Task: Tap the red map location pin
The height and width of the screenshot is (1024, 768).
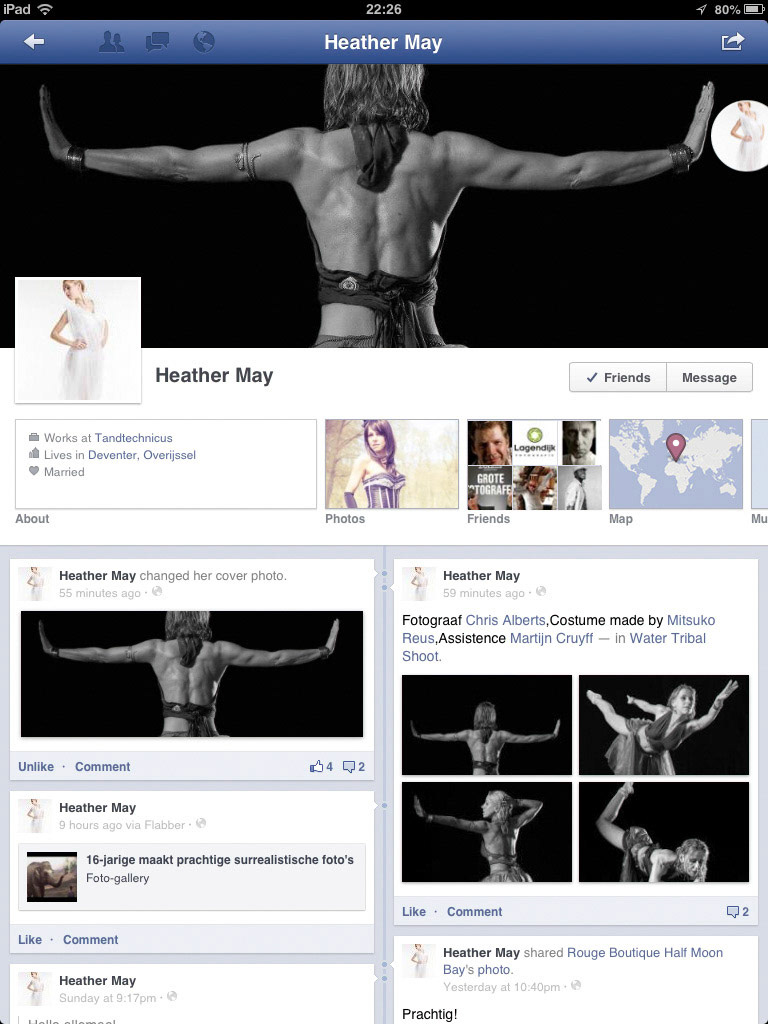Action: pos(676,447)
